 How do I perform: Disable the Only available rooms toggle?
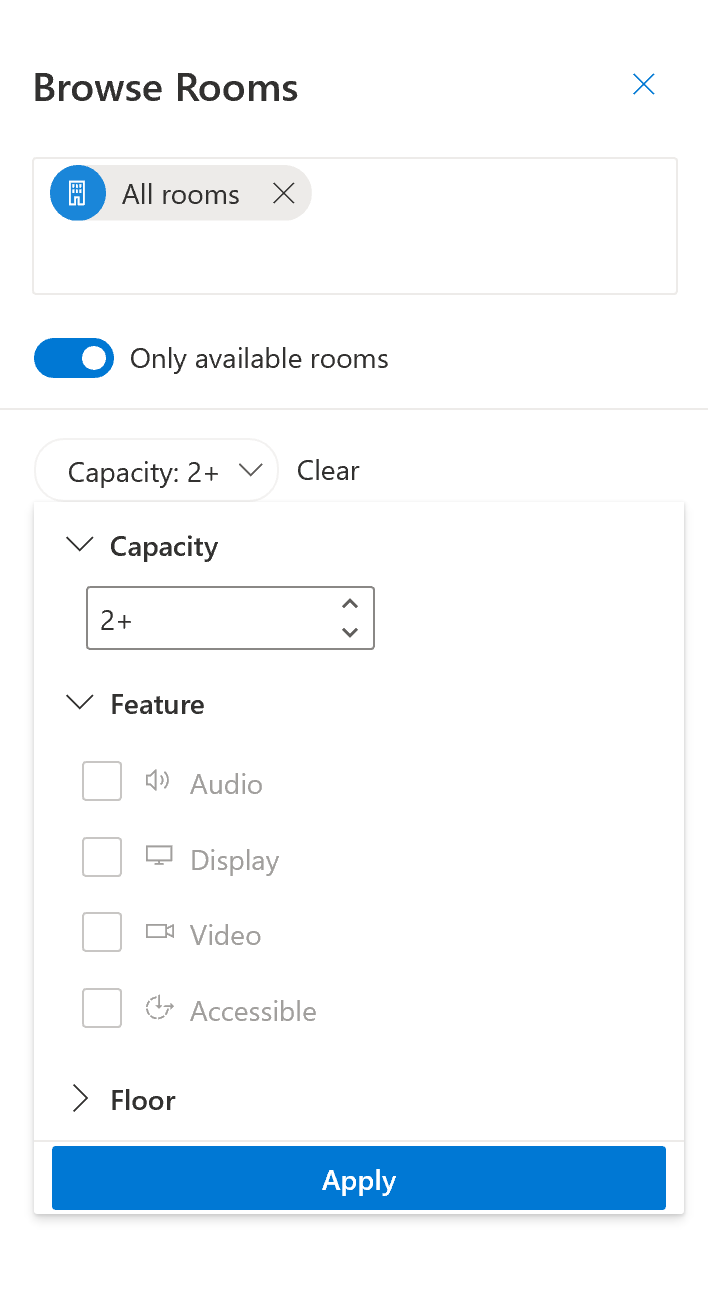click(74, 358)
